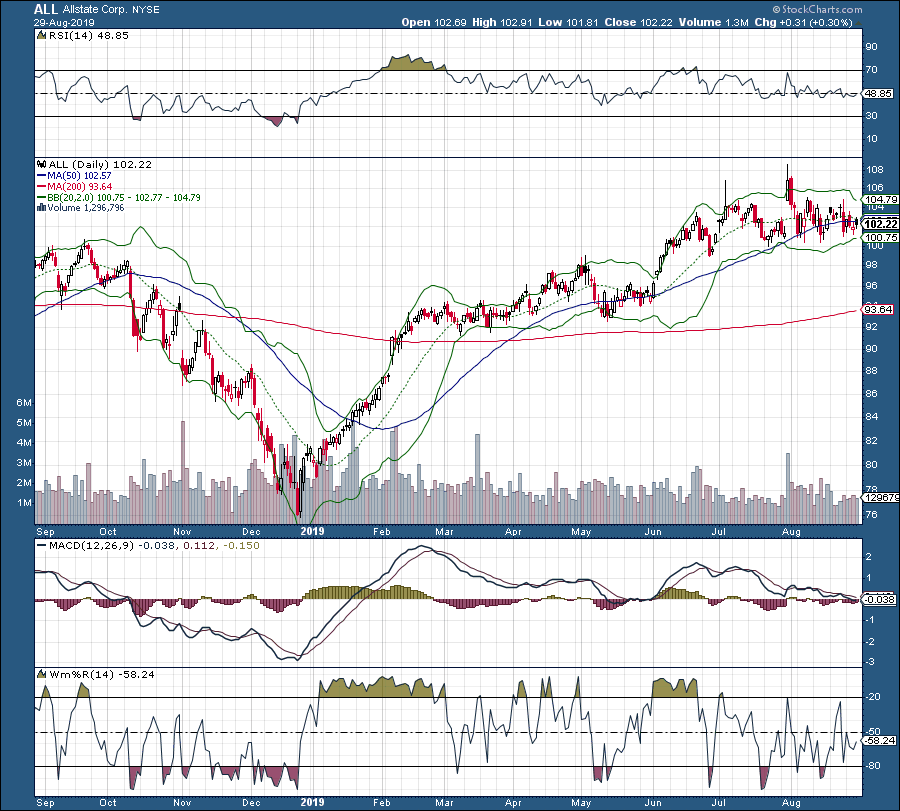
Task: Click the 6M volume scale label
Action: [x=24, y=403]
